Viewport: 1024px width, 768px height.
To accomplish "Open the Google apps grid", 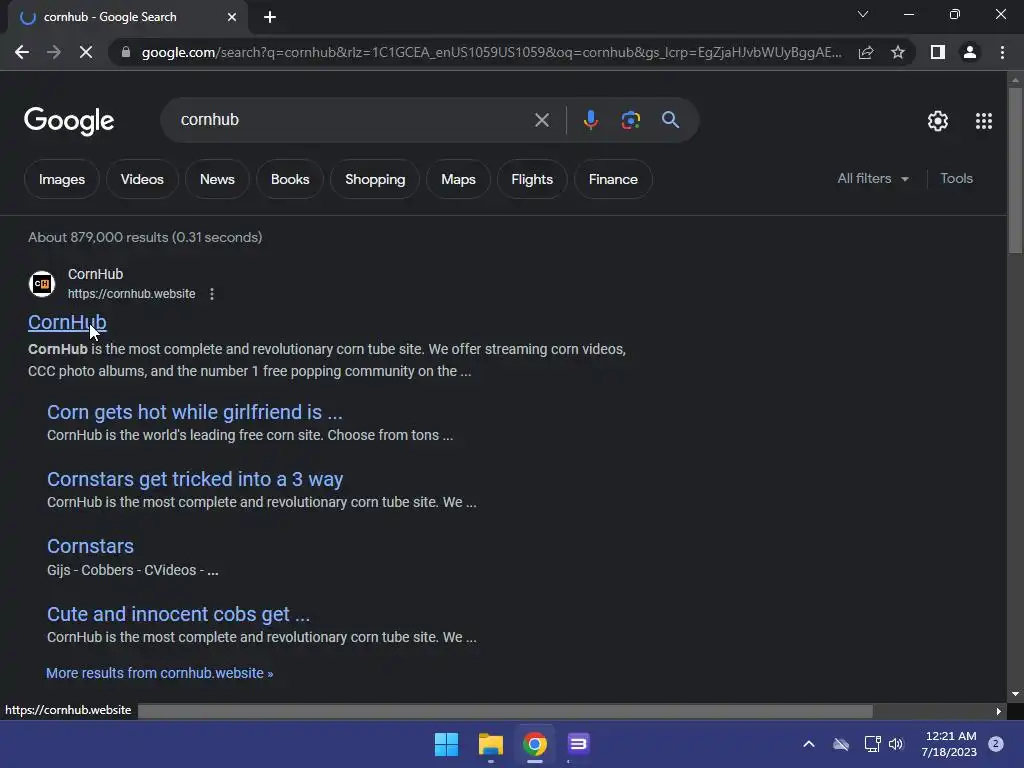I will (x=984, y=121).
